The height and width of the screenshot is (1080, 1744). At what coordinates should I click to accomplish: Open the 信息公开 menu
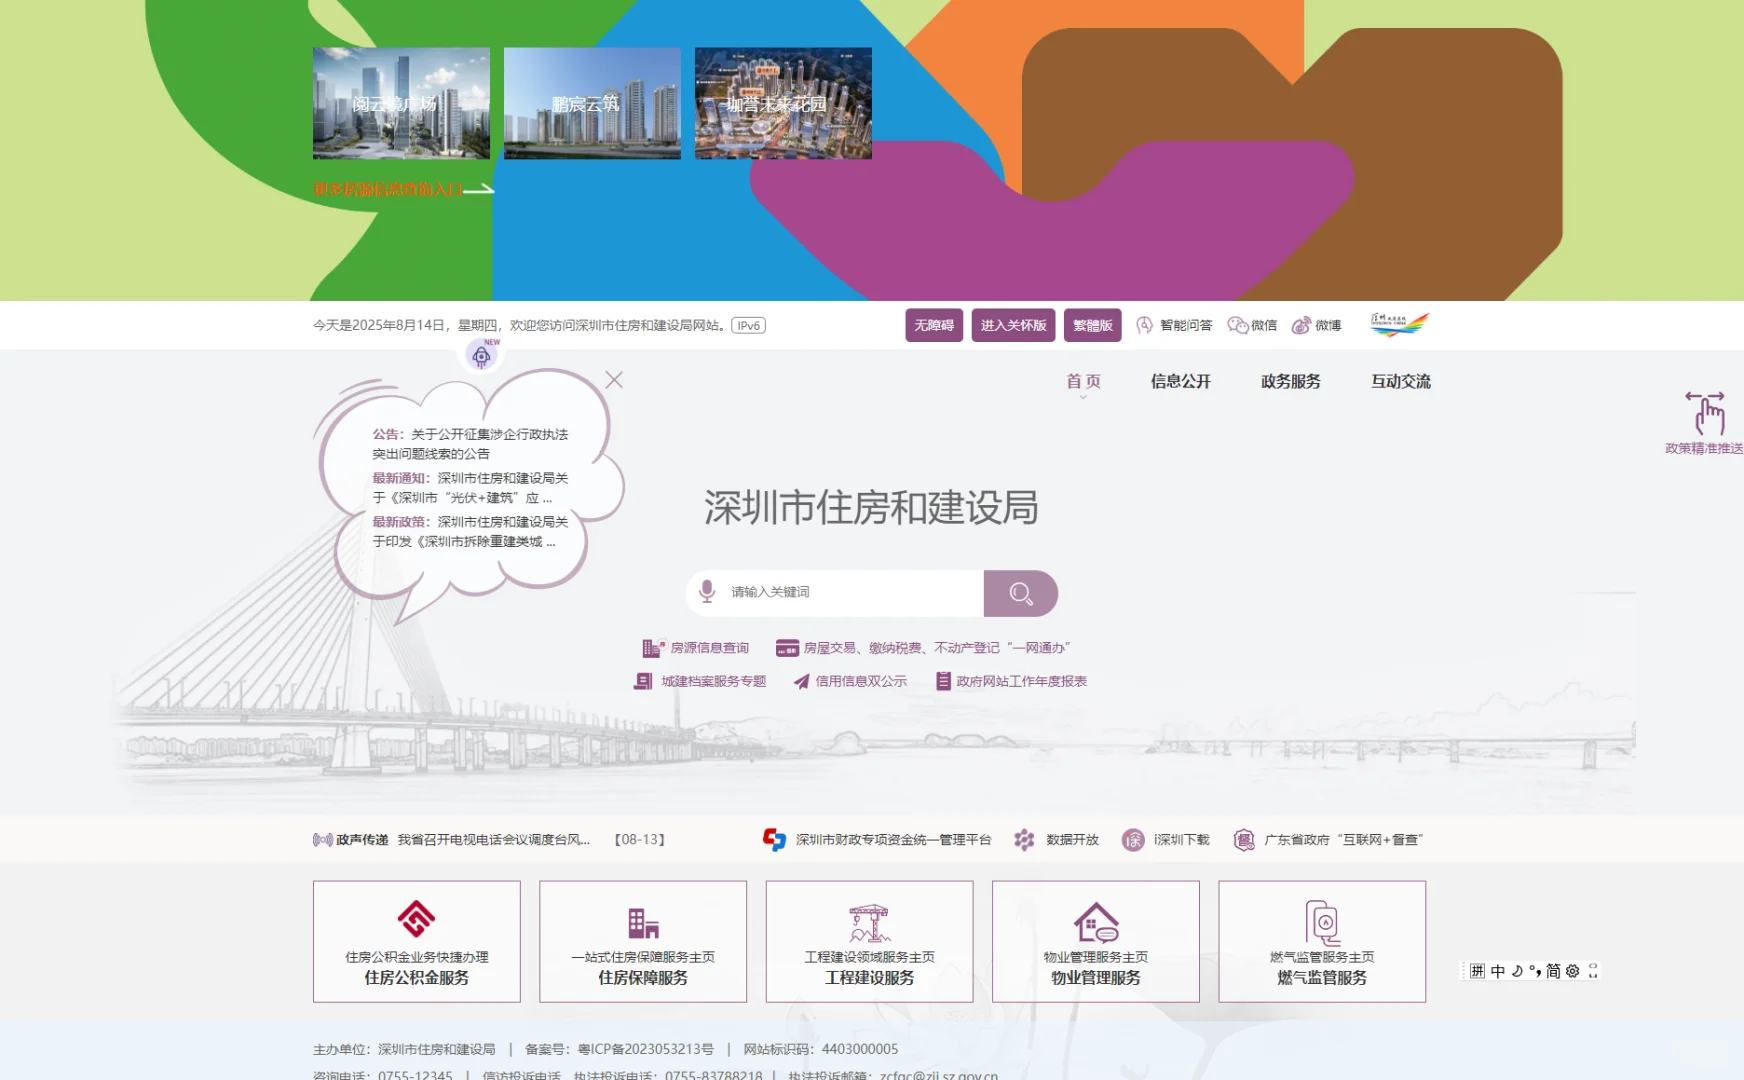(x=1181, y=382)
